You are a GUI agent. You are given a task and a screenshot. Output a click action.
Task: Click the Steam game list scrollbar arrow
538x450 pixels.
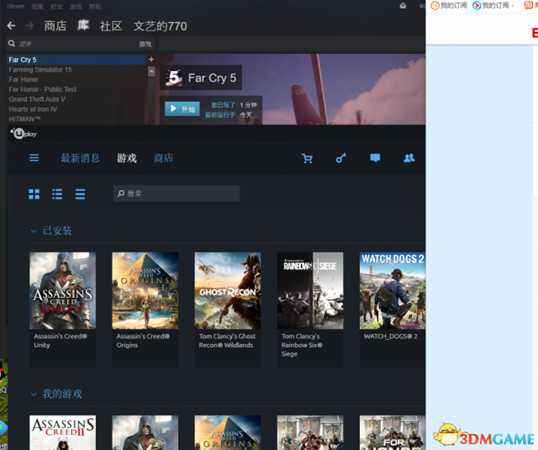(x=151, y=71)
